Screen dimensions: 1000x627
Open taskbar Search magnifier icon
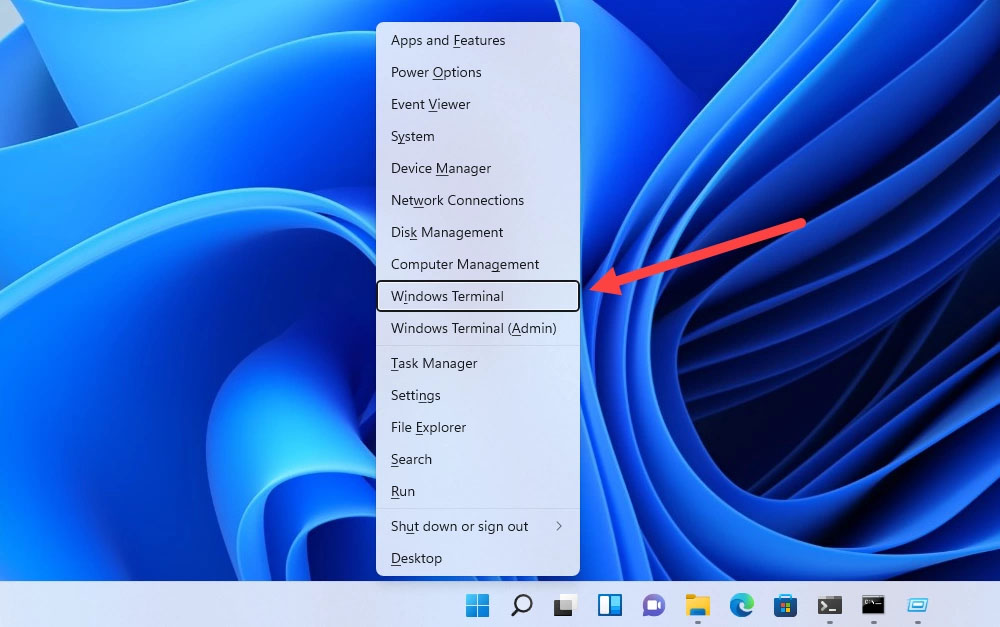coord(521,605)
